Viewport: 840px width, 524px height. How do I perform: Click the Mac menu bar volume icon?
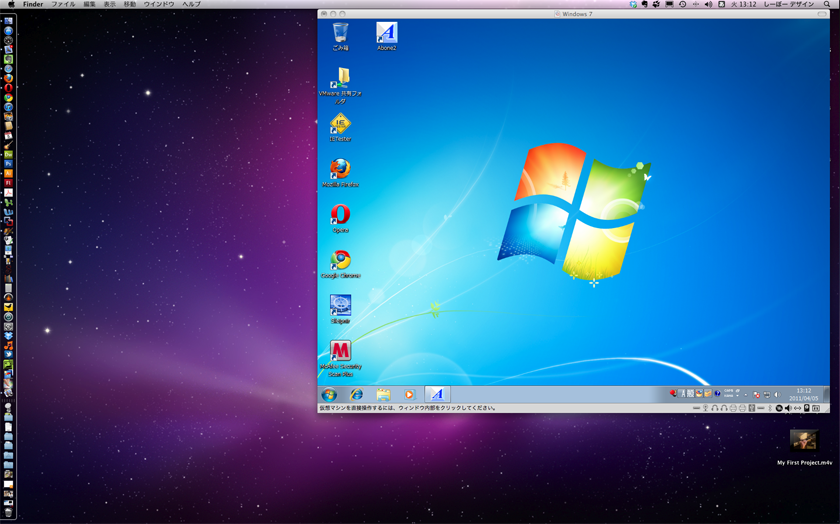(x=708, y=4)
